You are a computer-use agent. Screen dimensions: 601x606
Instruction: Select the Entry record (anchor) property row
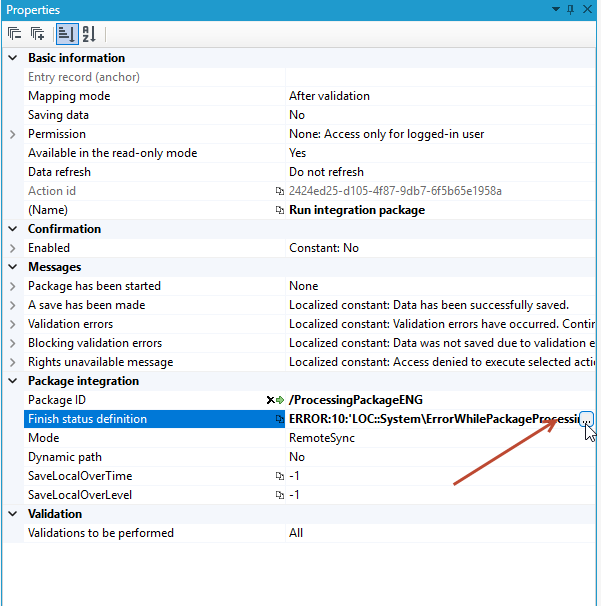point(309,77)
